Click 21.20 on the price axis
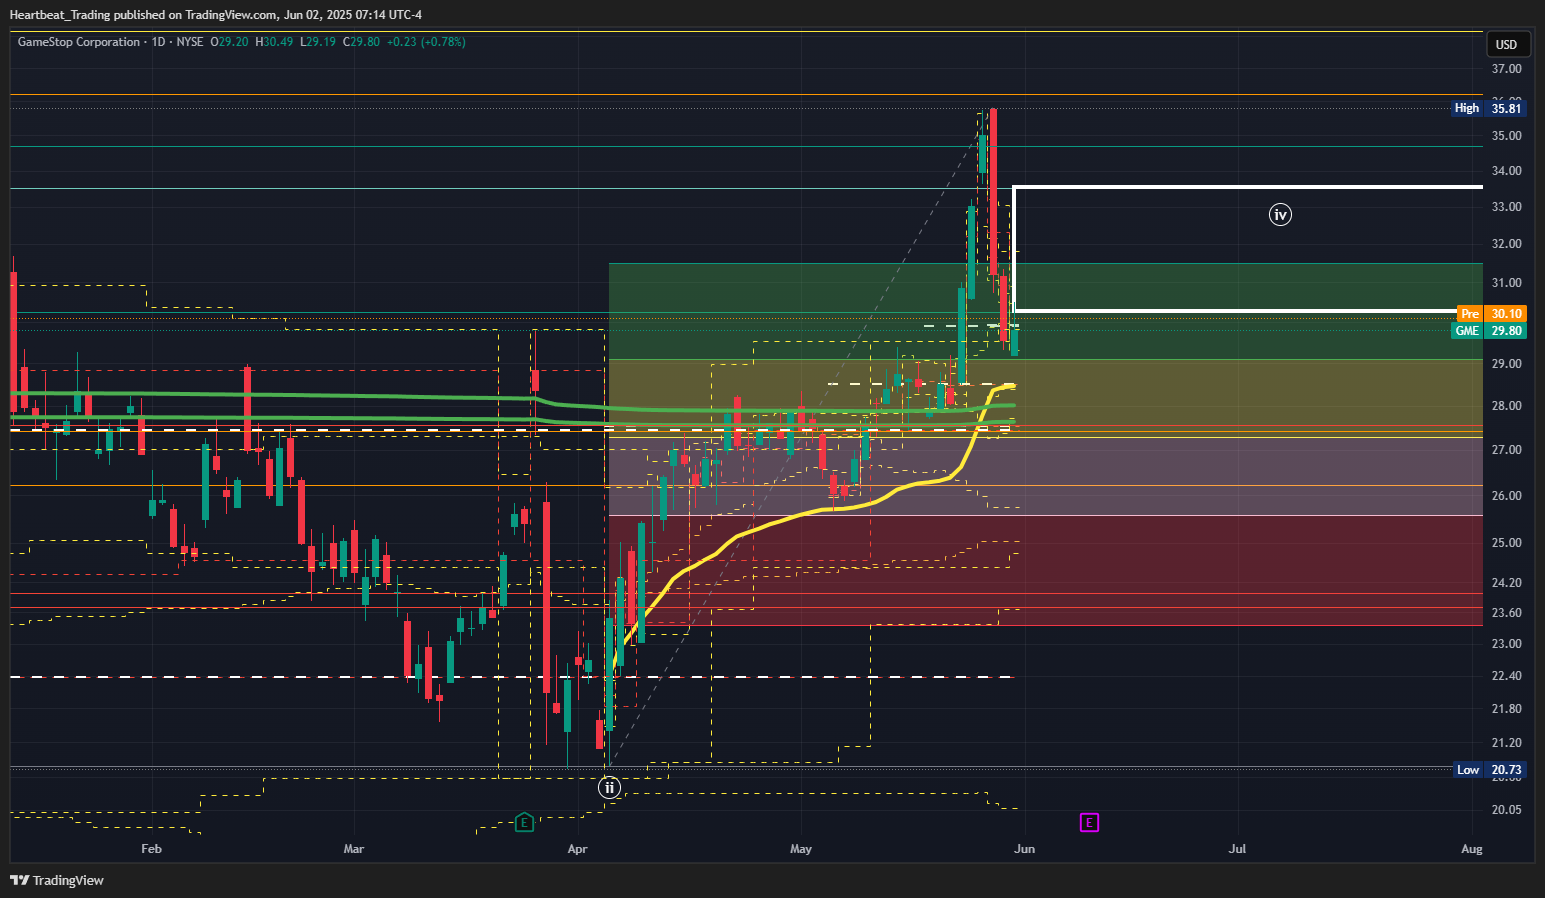This screenshot has width=1545, height=898. click(1507, 743)
